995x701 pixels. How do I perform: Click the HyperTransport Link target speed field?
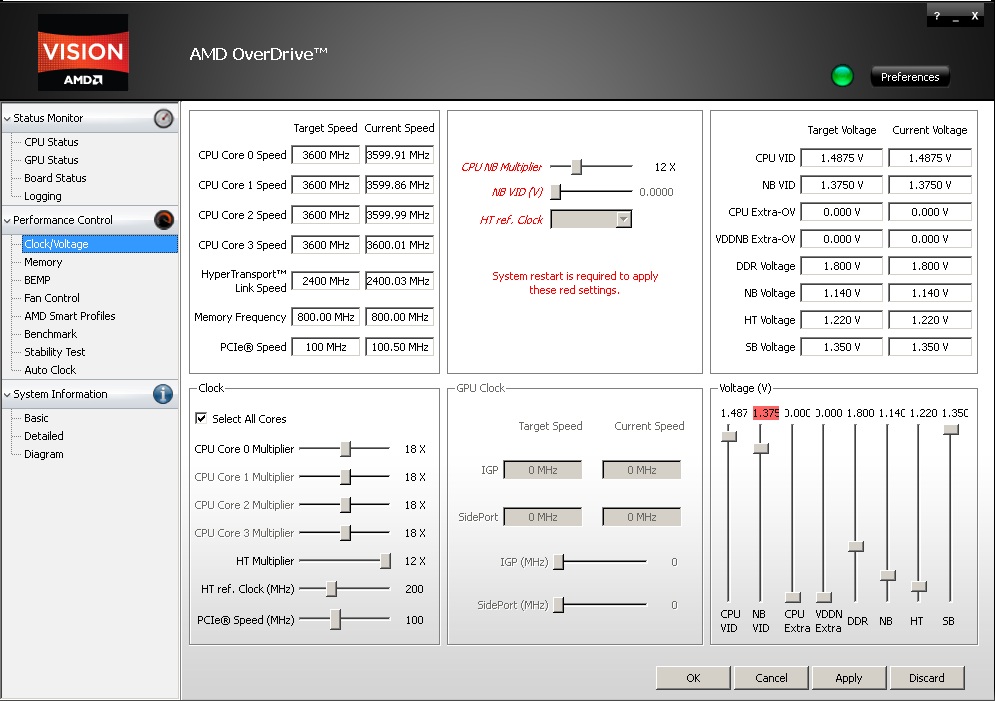pyautogui.click(x=326, y=281)
